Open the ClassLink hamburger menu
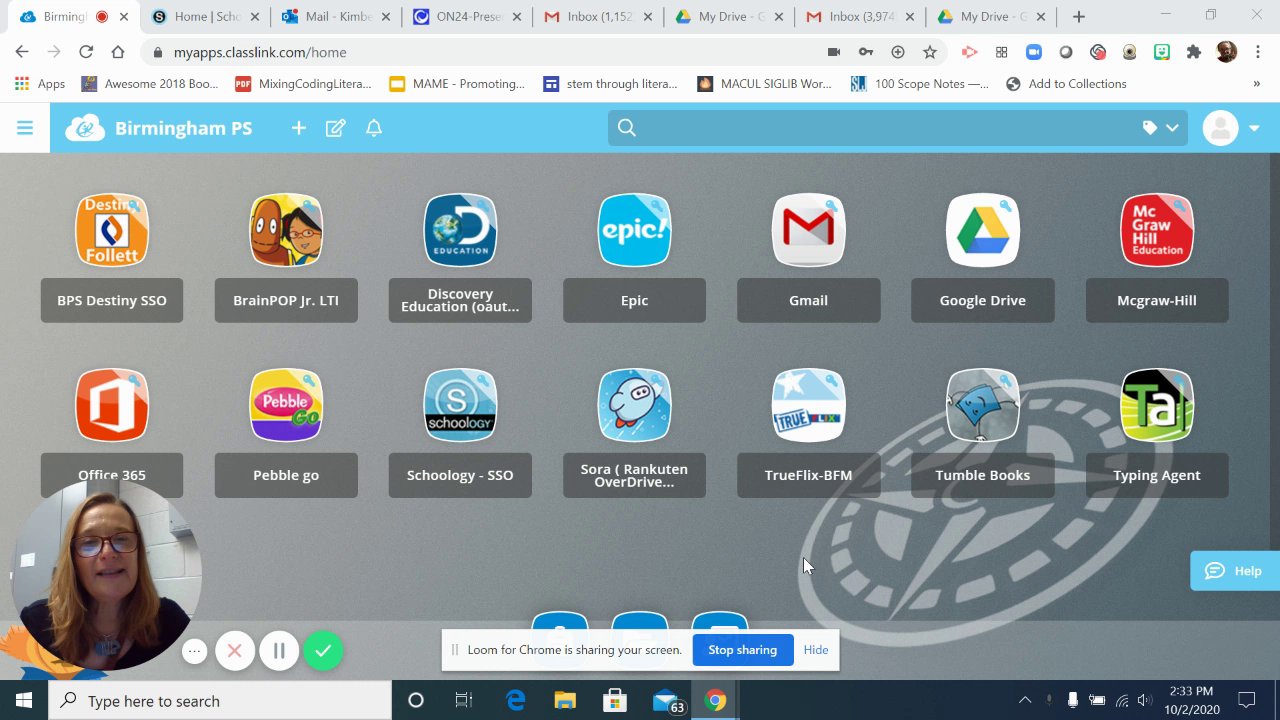The height and width of the screenshot is (720, 1280). pyautogui.click(x=25, y=128)
